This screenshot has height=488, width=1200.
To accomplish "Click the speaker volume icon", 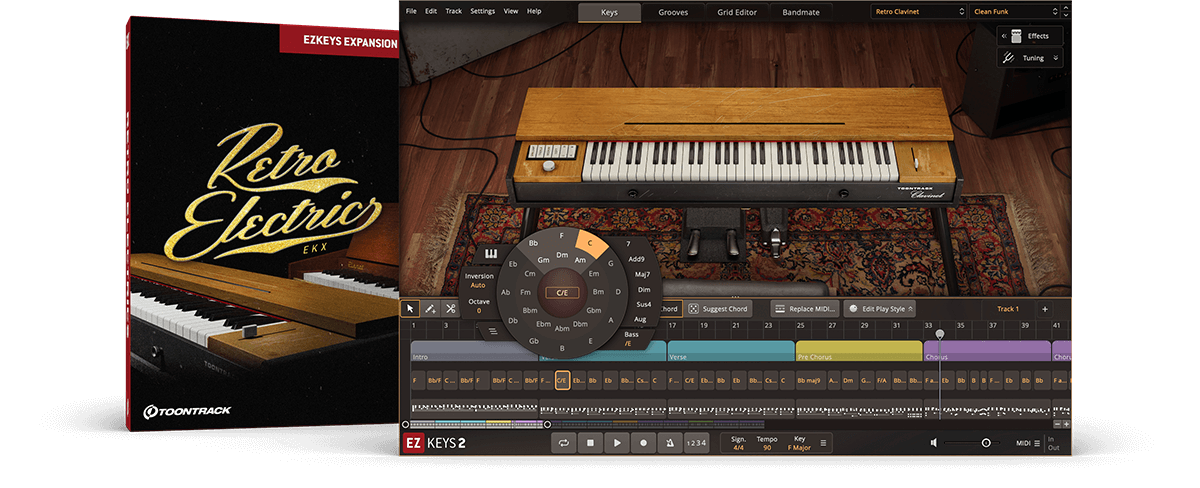I will [x=934, y=443].
